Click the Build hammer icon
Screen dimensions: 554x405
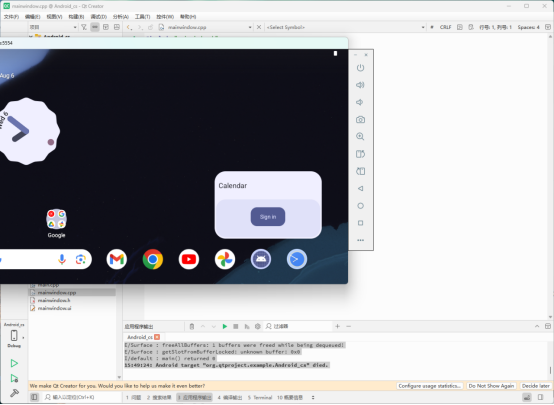14,393
